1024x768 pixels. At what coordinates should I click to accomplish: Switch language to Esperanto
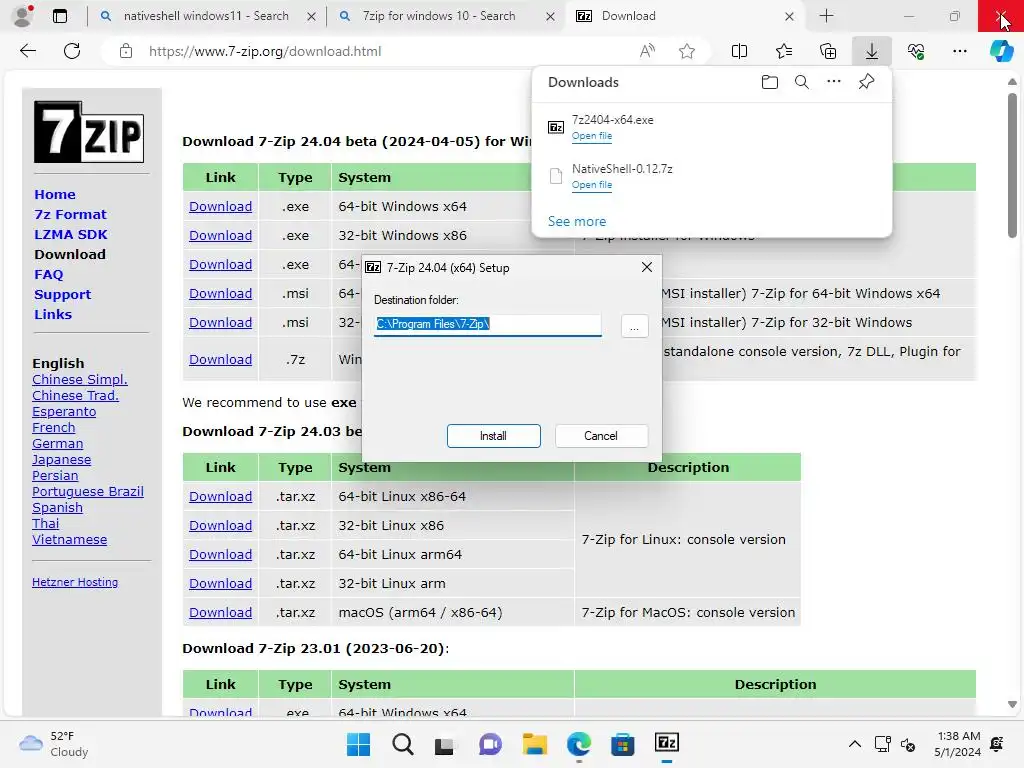pyautogui.click(x=64, y=411)
